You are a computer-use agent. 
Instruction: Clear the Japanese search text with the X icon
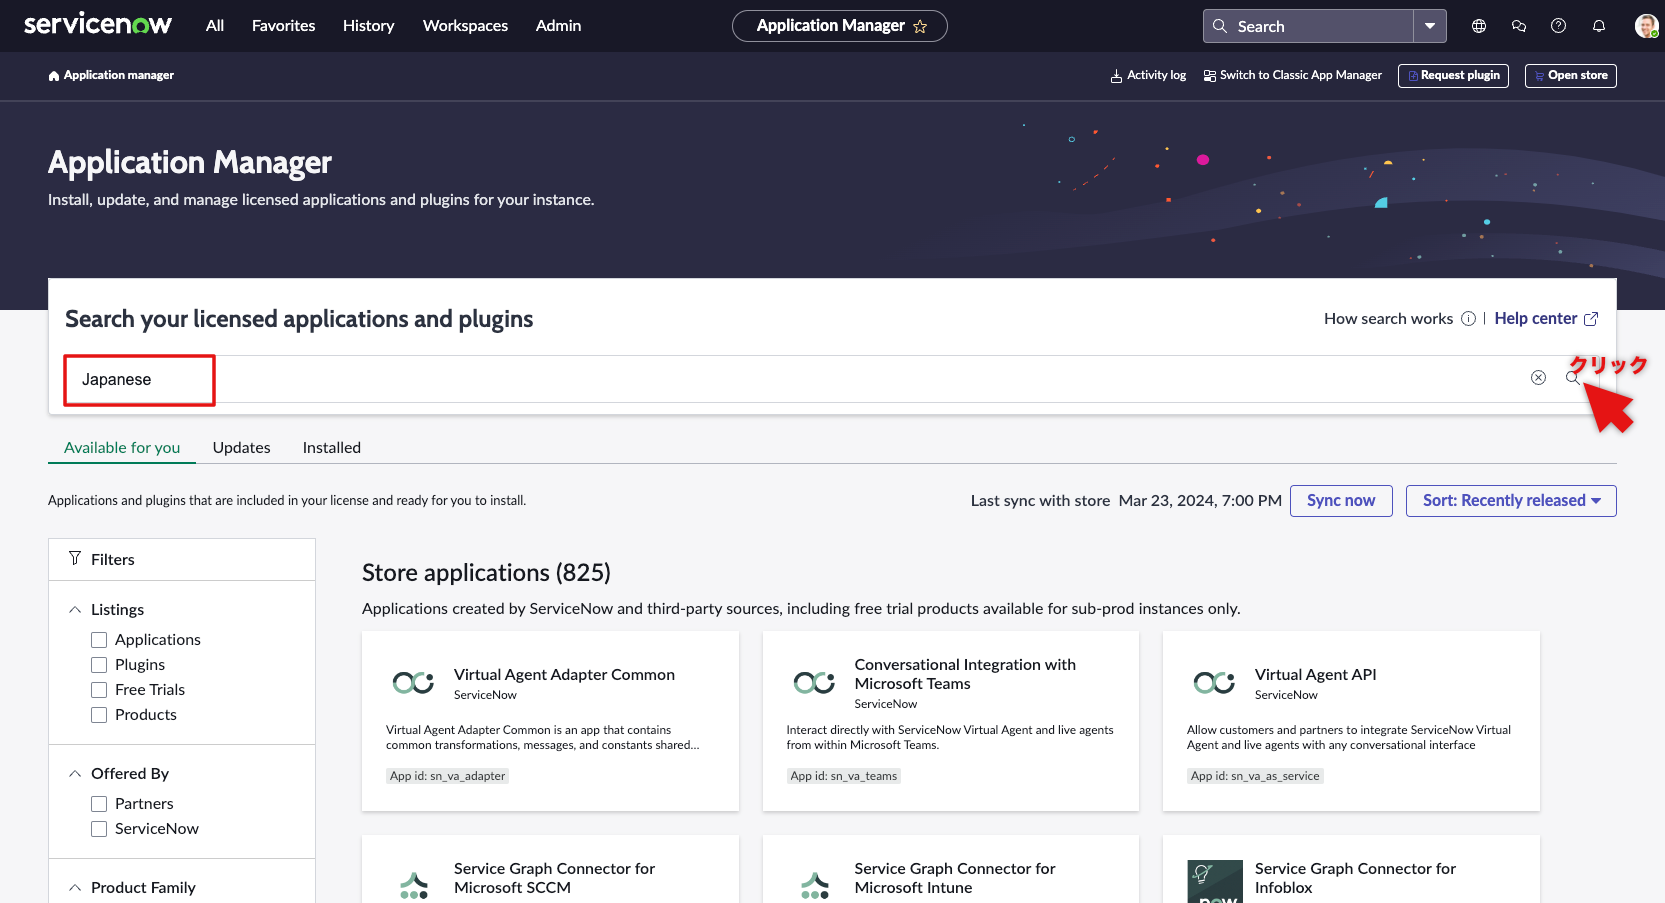1537,378
